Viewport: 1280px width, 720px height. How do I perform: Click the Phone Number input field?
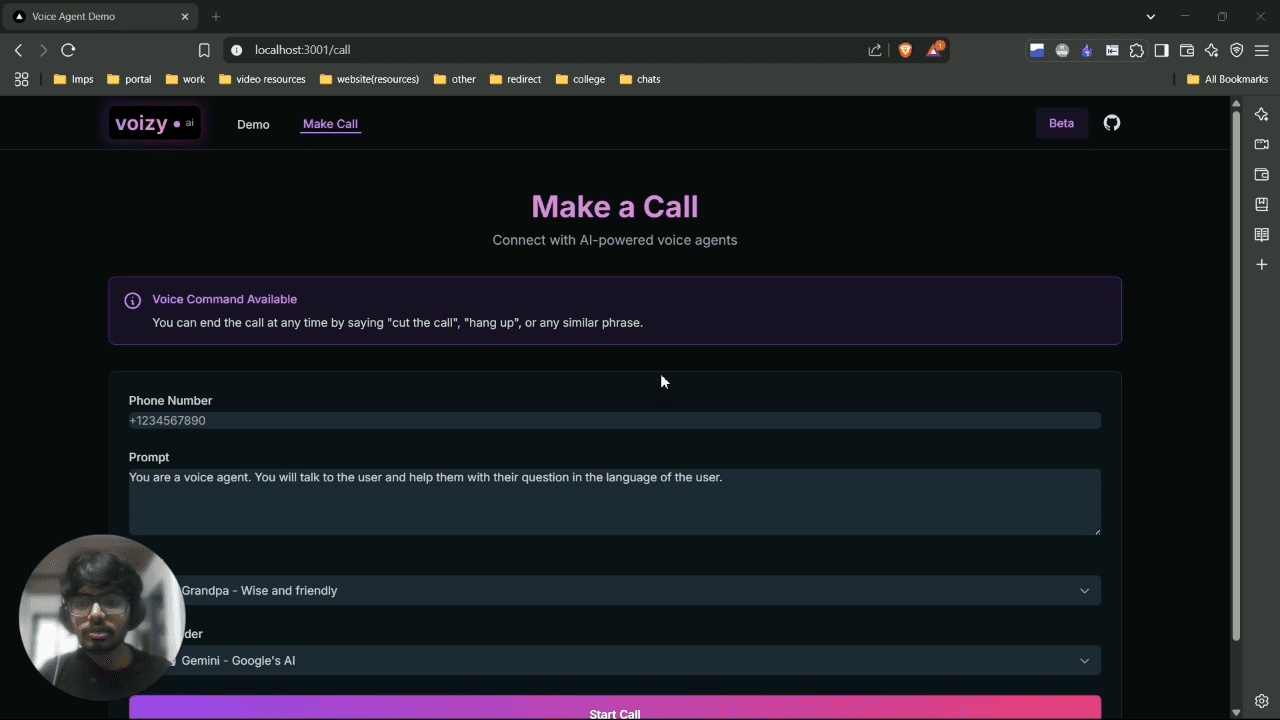pos(614,420)
